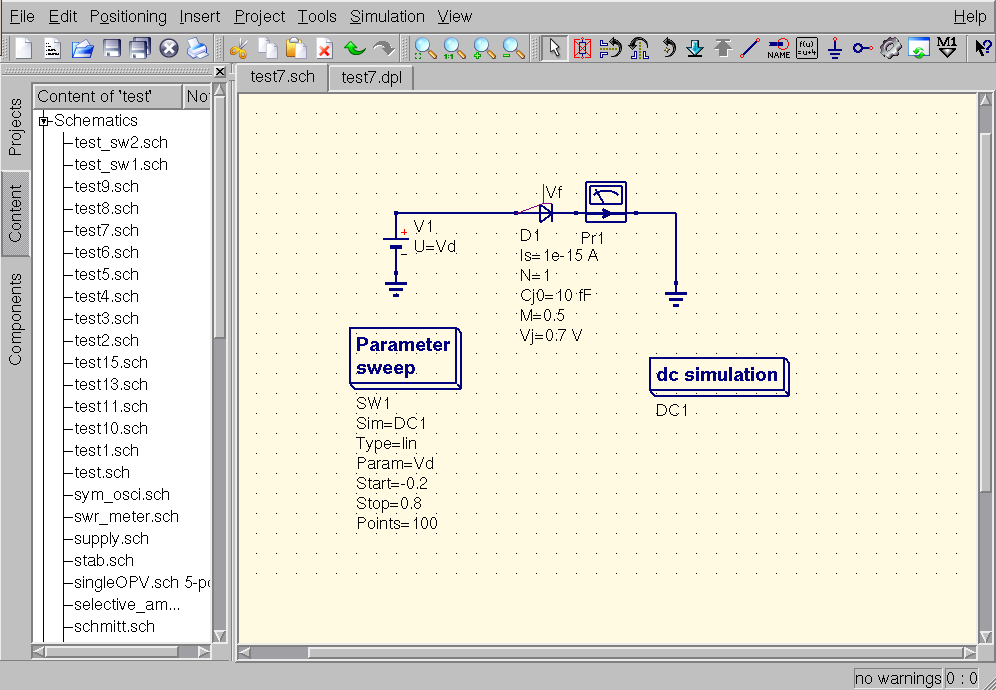Mirror selection about the X axis

tap(610, 48)
